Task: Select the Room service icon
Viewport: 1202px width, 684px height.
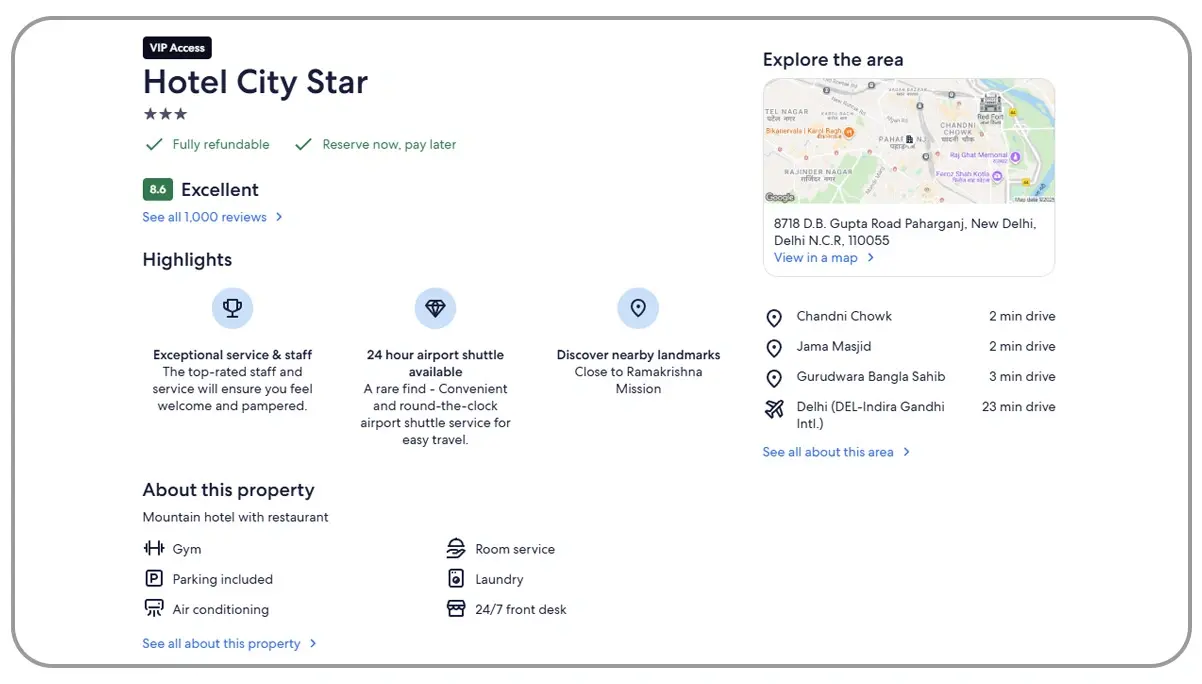Action: coord(456,549)
